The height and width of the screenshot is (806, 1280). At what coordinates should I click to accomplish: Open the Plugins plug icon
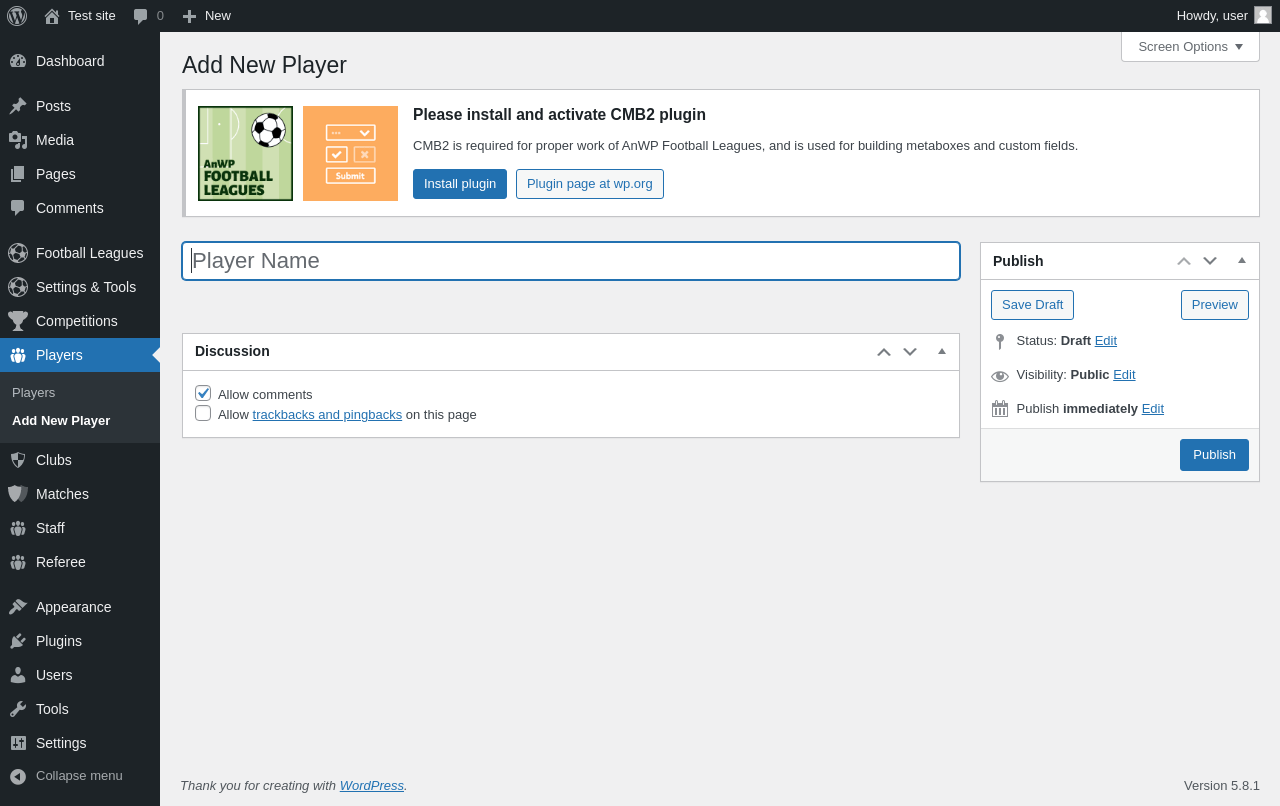[18, 641]
